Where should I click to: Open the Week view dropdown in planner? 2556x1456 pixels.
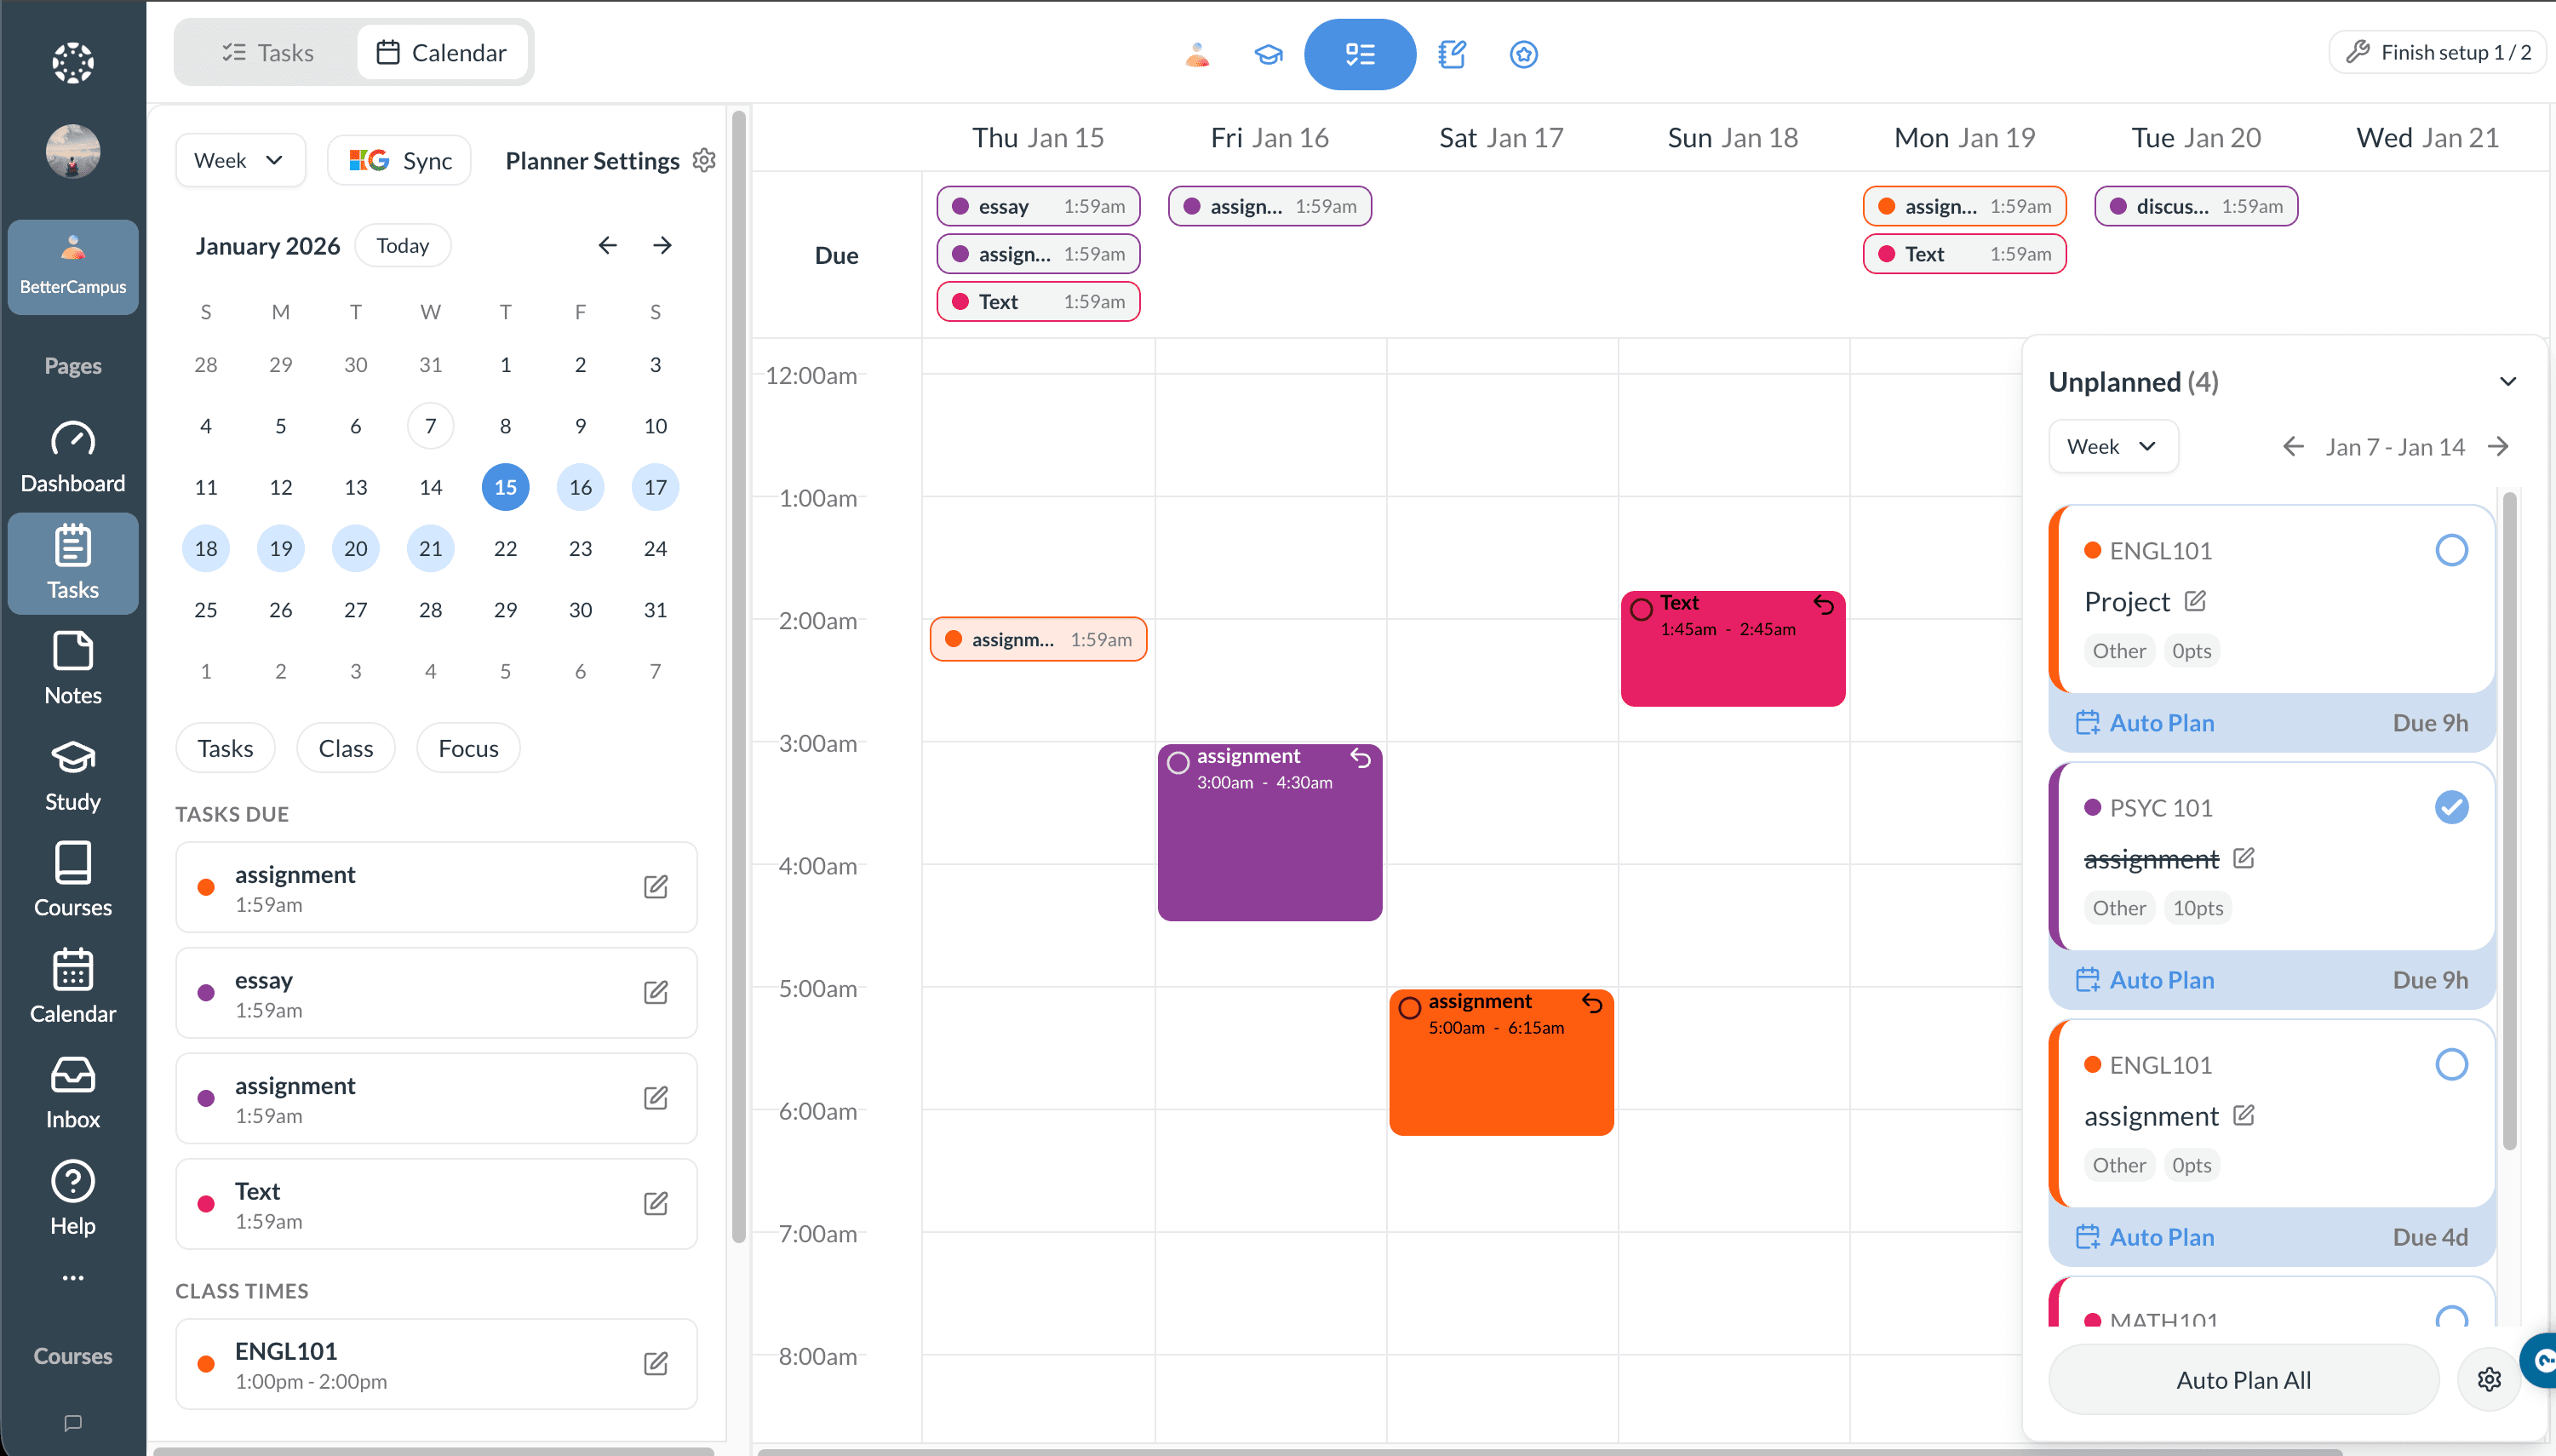[x=240, y=160]
